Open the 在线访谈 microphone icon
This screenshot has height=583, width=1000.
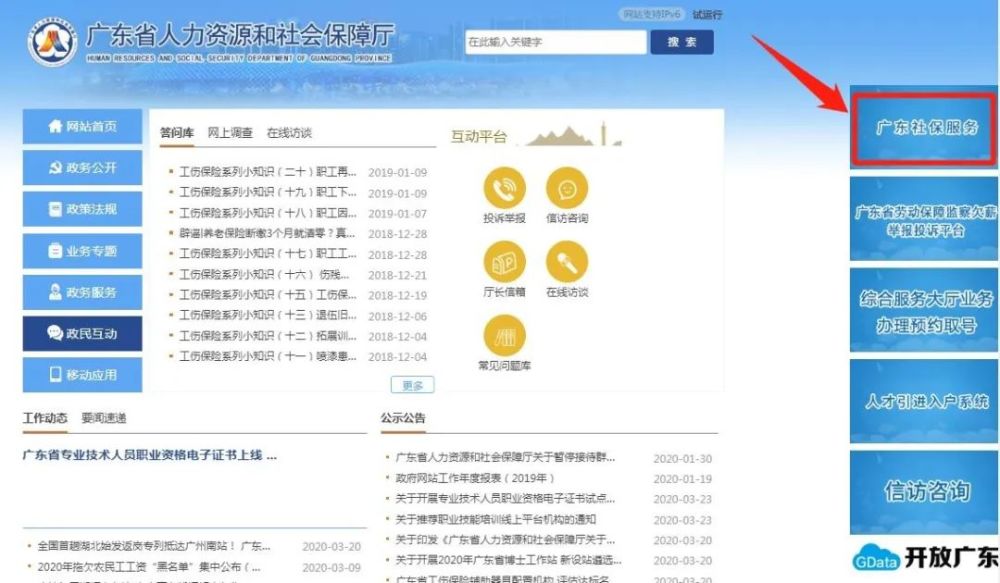click(567, 262)
